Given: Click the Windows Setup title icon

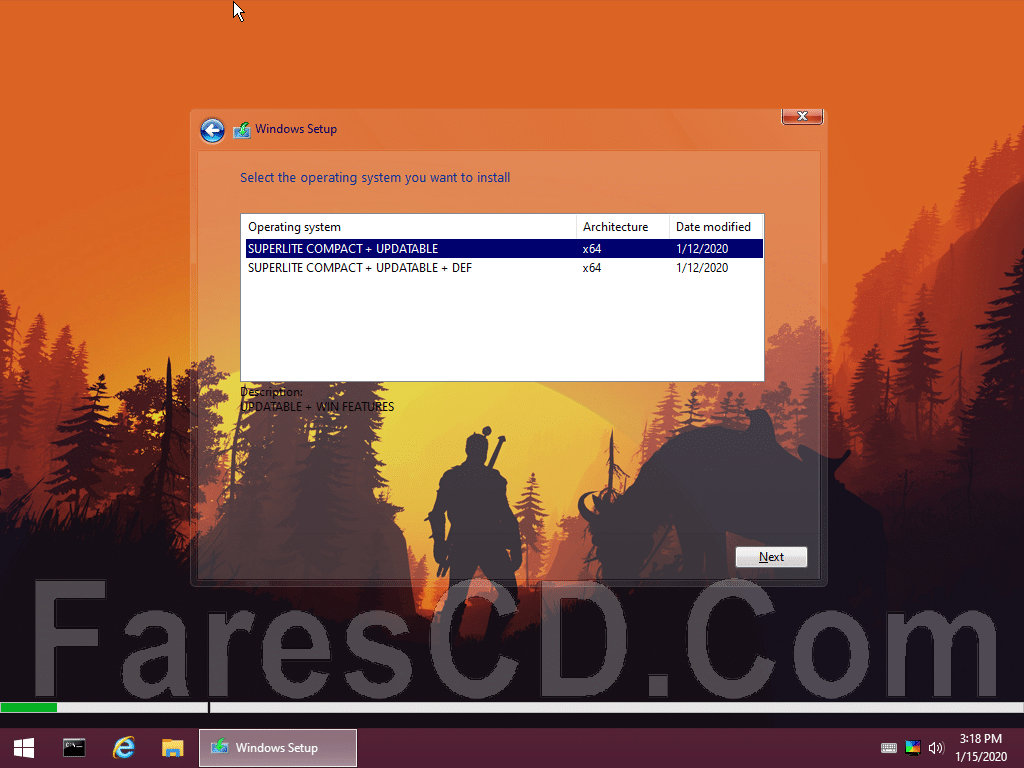Looking at the screenshot, I should click(242, 130).
